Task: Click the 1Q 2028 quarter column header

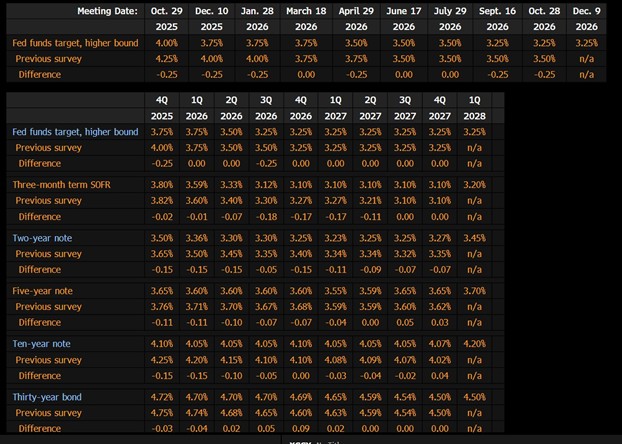Action: [474, 107]
